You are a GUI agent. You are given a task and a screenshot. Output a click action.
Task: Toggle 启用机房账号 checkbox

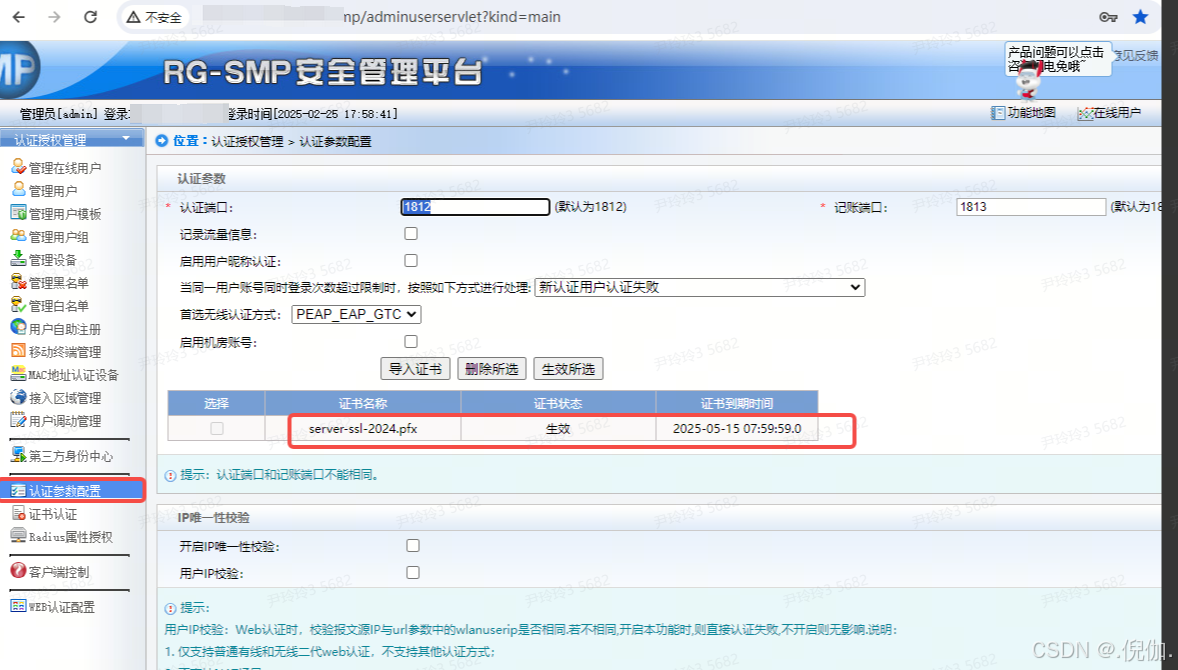click(x=411, y=341)
